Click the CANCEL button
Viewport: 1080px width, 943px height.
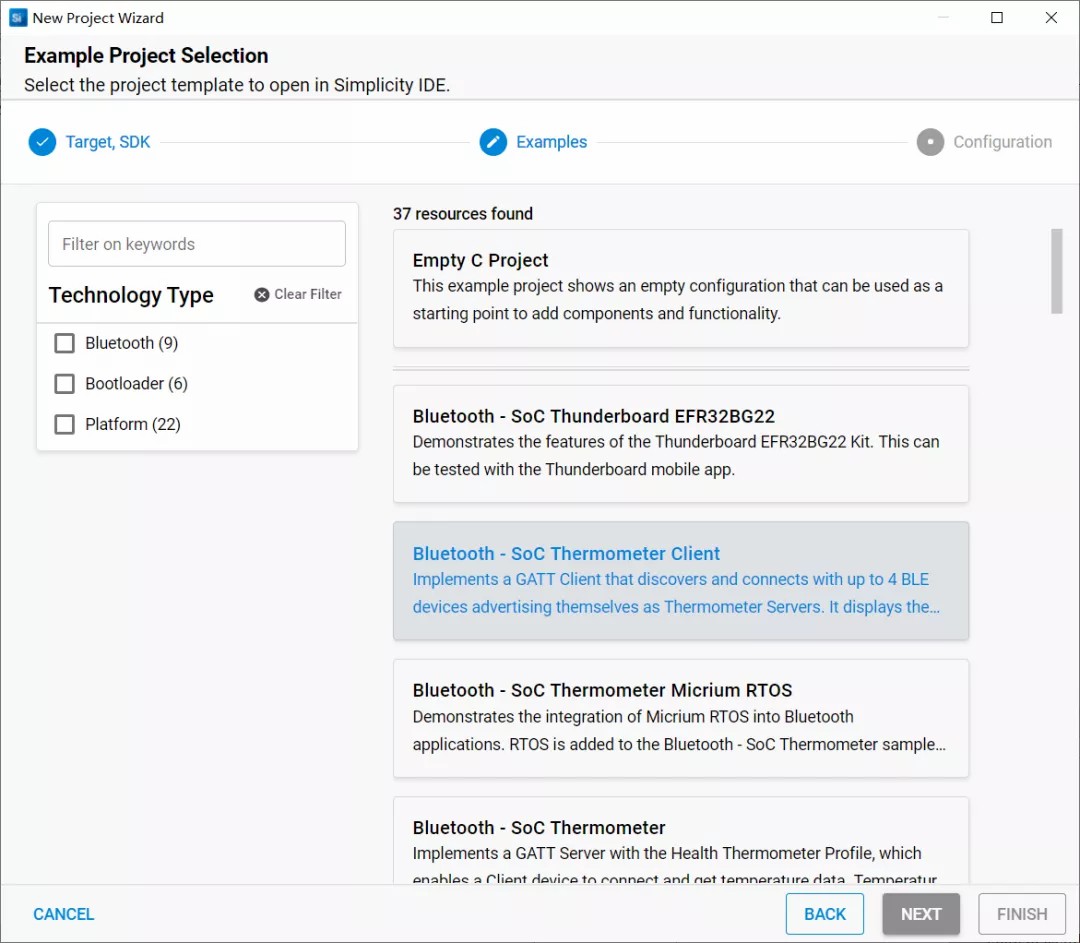pyautogui.click(x=63, y=914)
